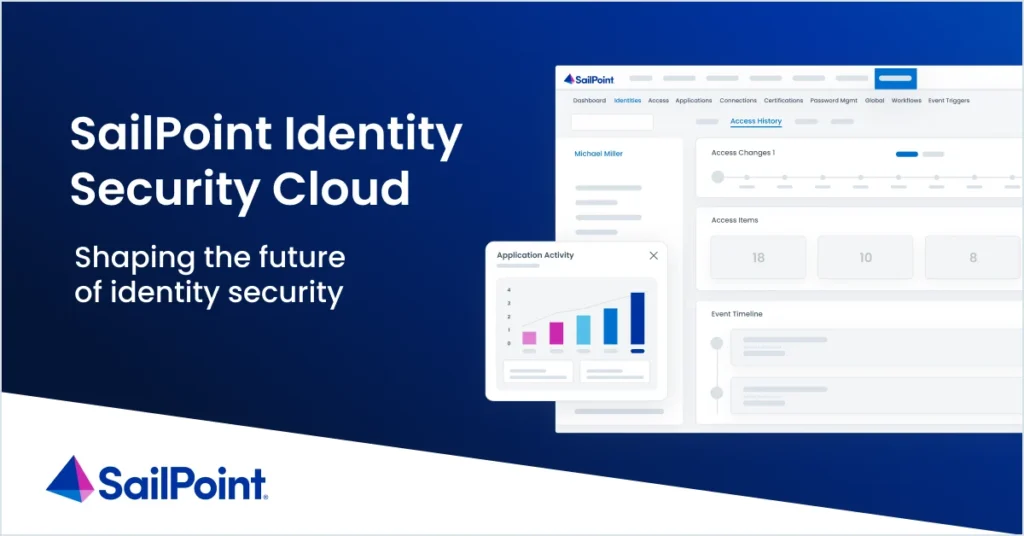Go to the Event Triggers menu item

[x=948, y=101]
